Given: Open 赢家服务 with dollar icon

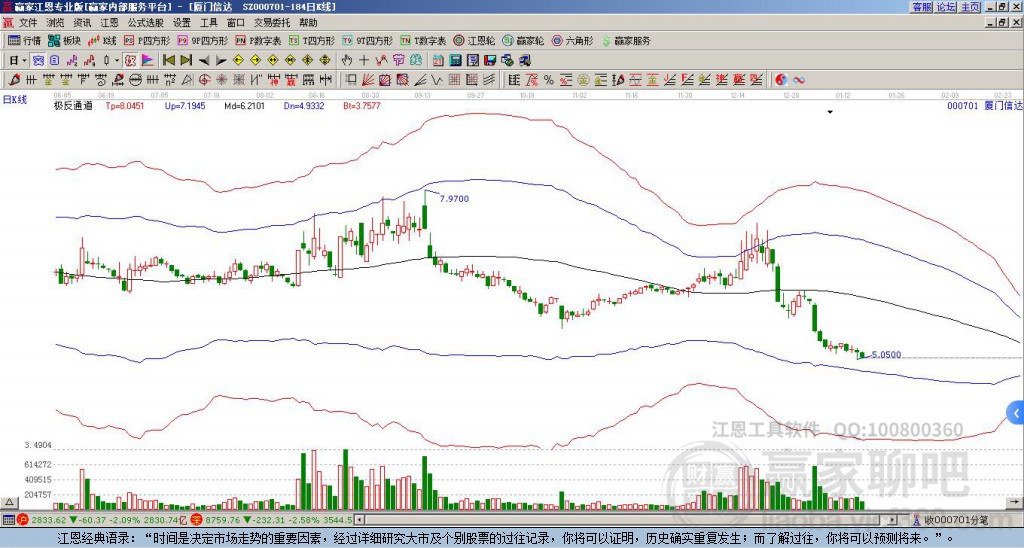Looking at the screenshot, I should click(x=626, y=40).
